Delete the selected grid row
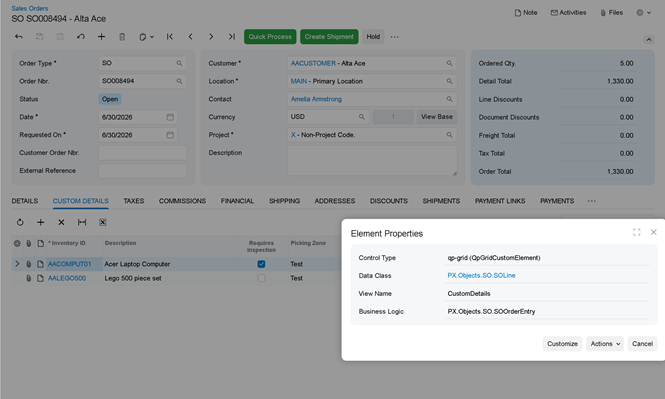The height and width of the screenshot is (399, 665). [61, 222]
